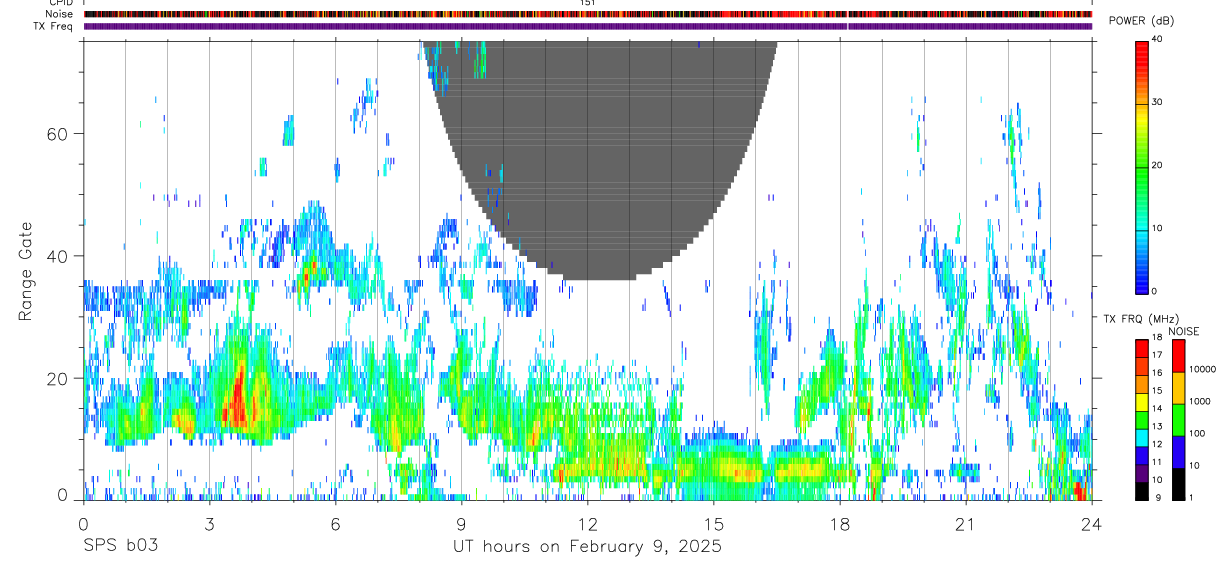Select the TX FRQ color scale bar
Screen dimensions: 1228x567
tap(1141, 419)
